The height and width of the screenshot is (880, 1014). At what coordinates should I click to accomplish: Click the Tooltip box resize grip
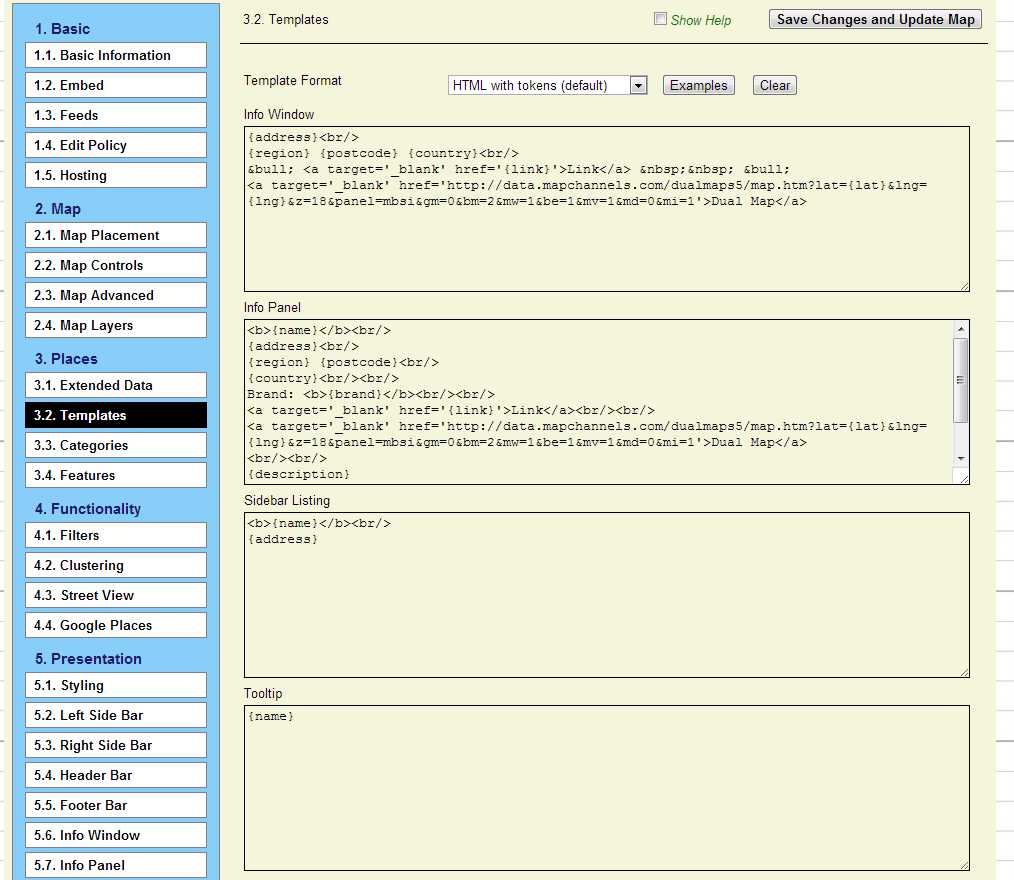point(964,865)
